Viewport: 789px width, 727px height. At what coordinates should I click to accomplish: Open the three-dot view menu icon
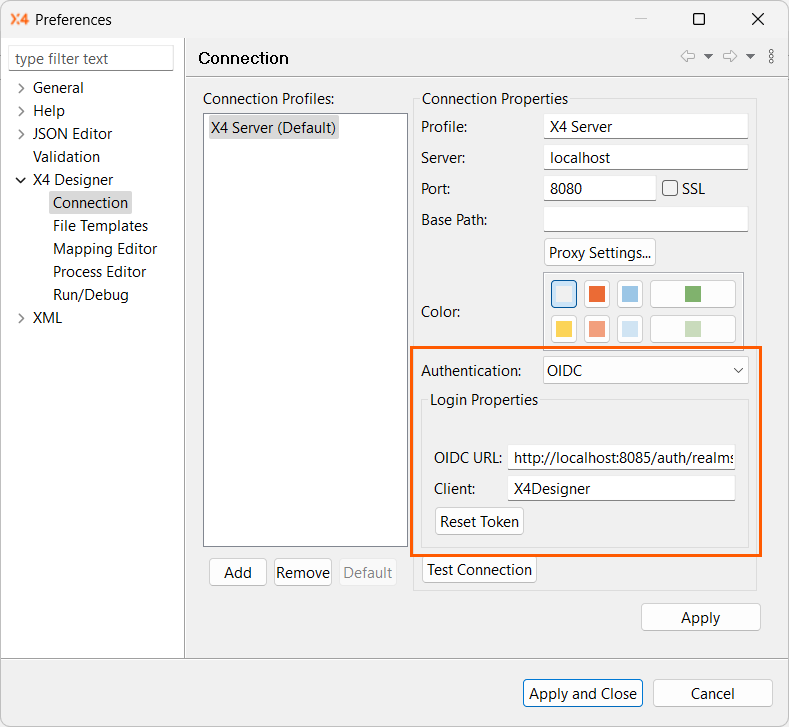[771, 57]
